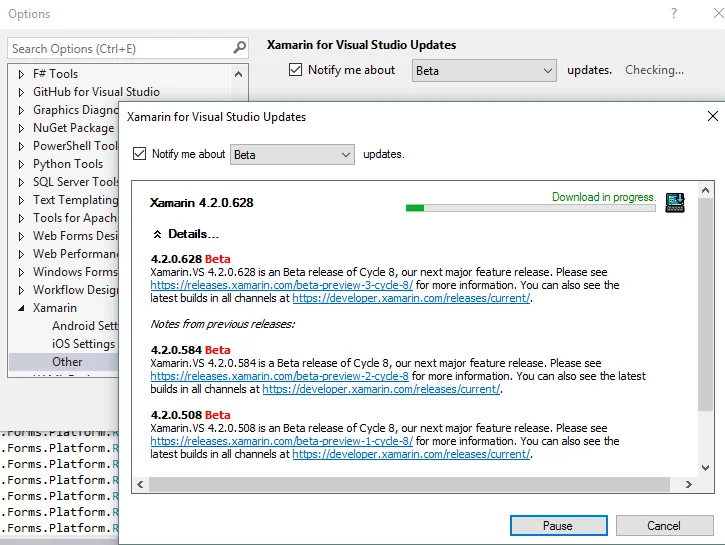The height and width of the screenshot is (545, 725).
Task: Expand the Graphics Diagnostics node
Action: tap(21, 110)
